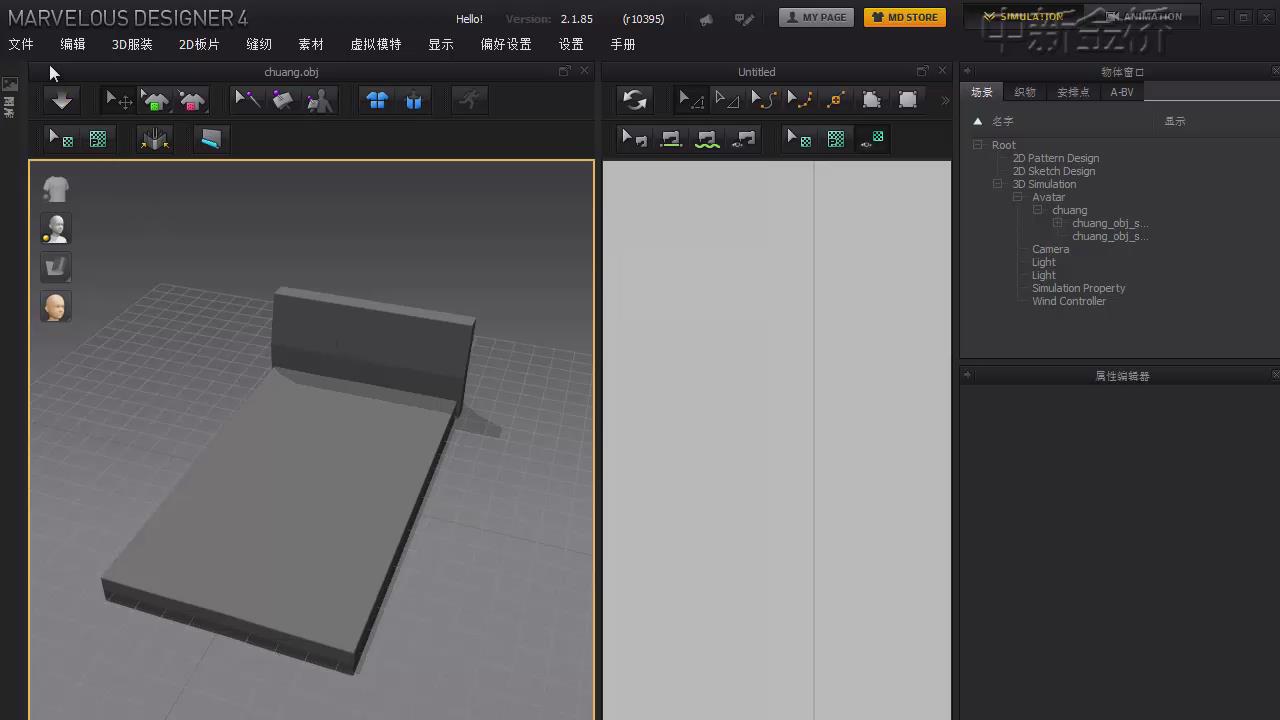This screenshot has height=720, width=1280.
Task: Open the 编辑 menu
Action: click(73, 44)
